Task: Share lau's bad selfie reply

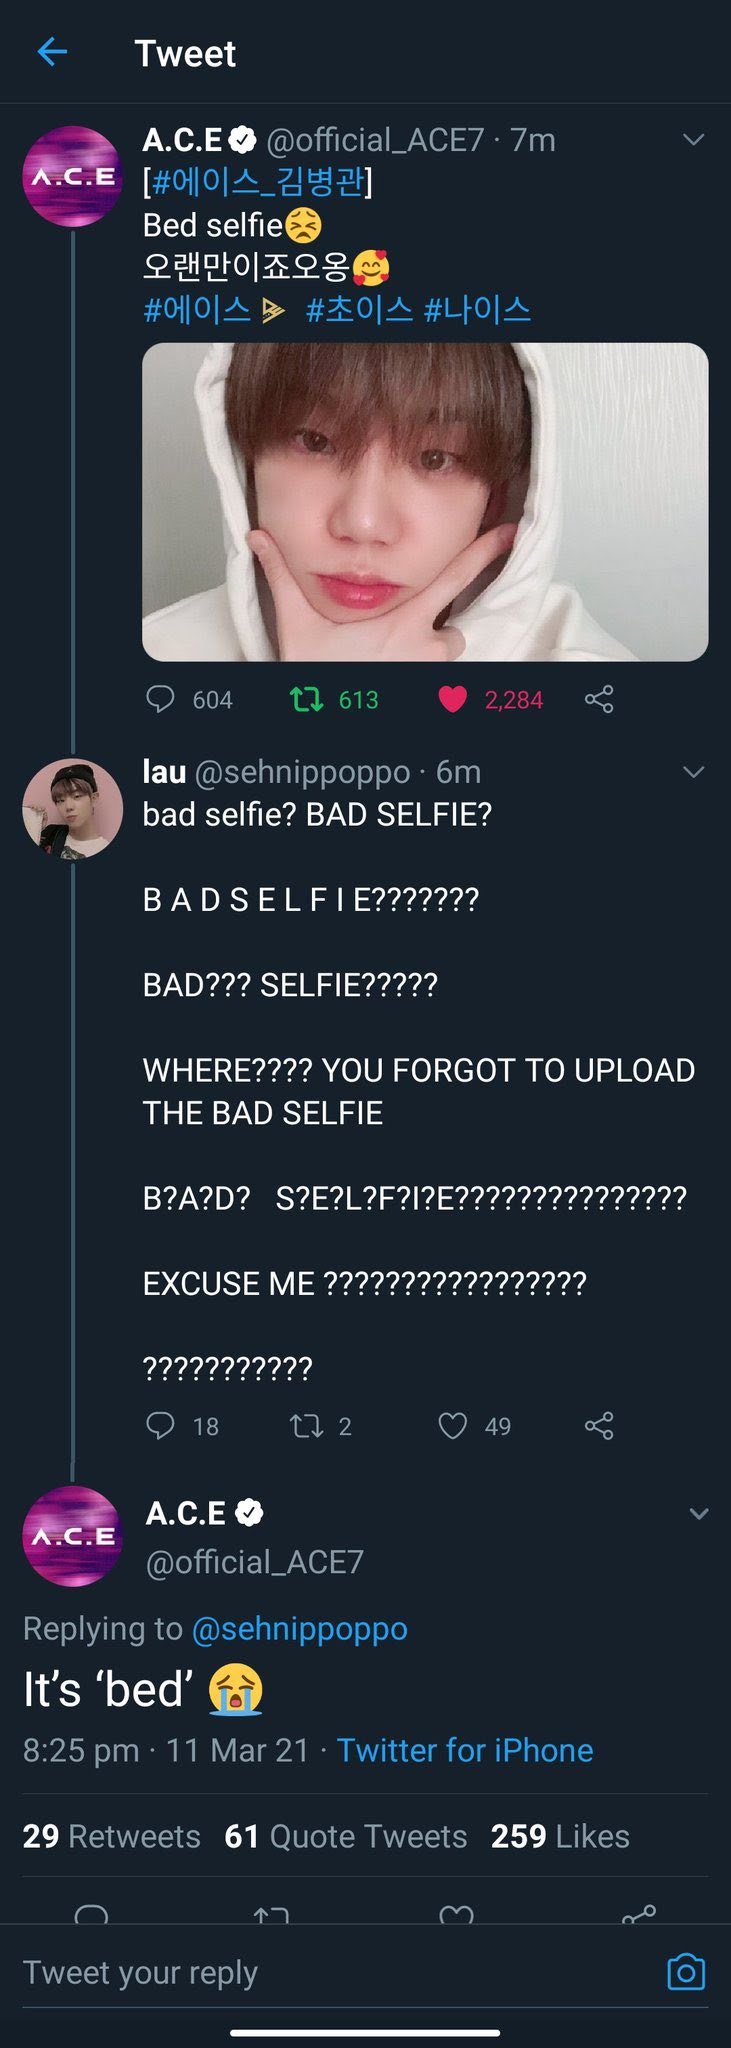Action: 599,1425
